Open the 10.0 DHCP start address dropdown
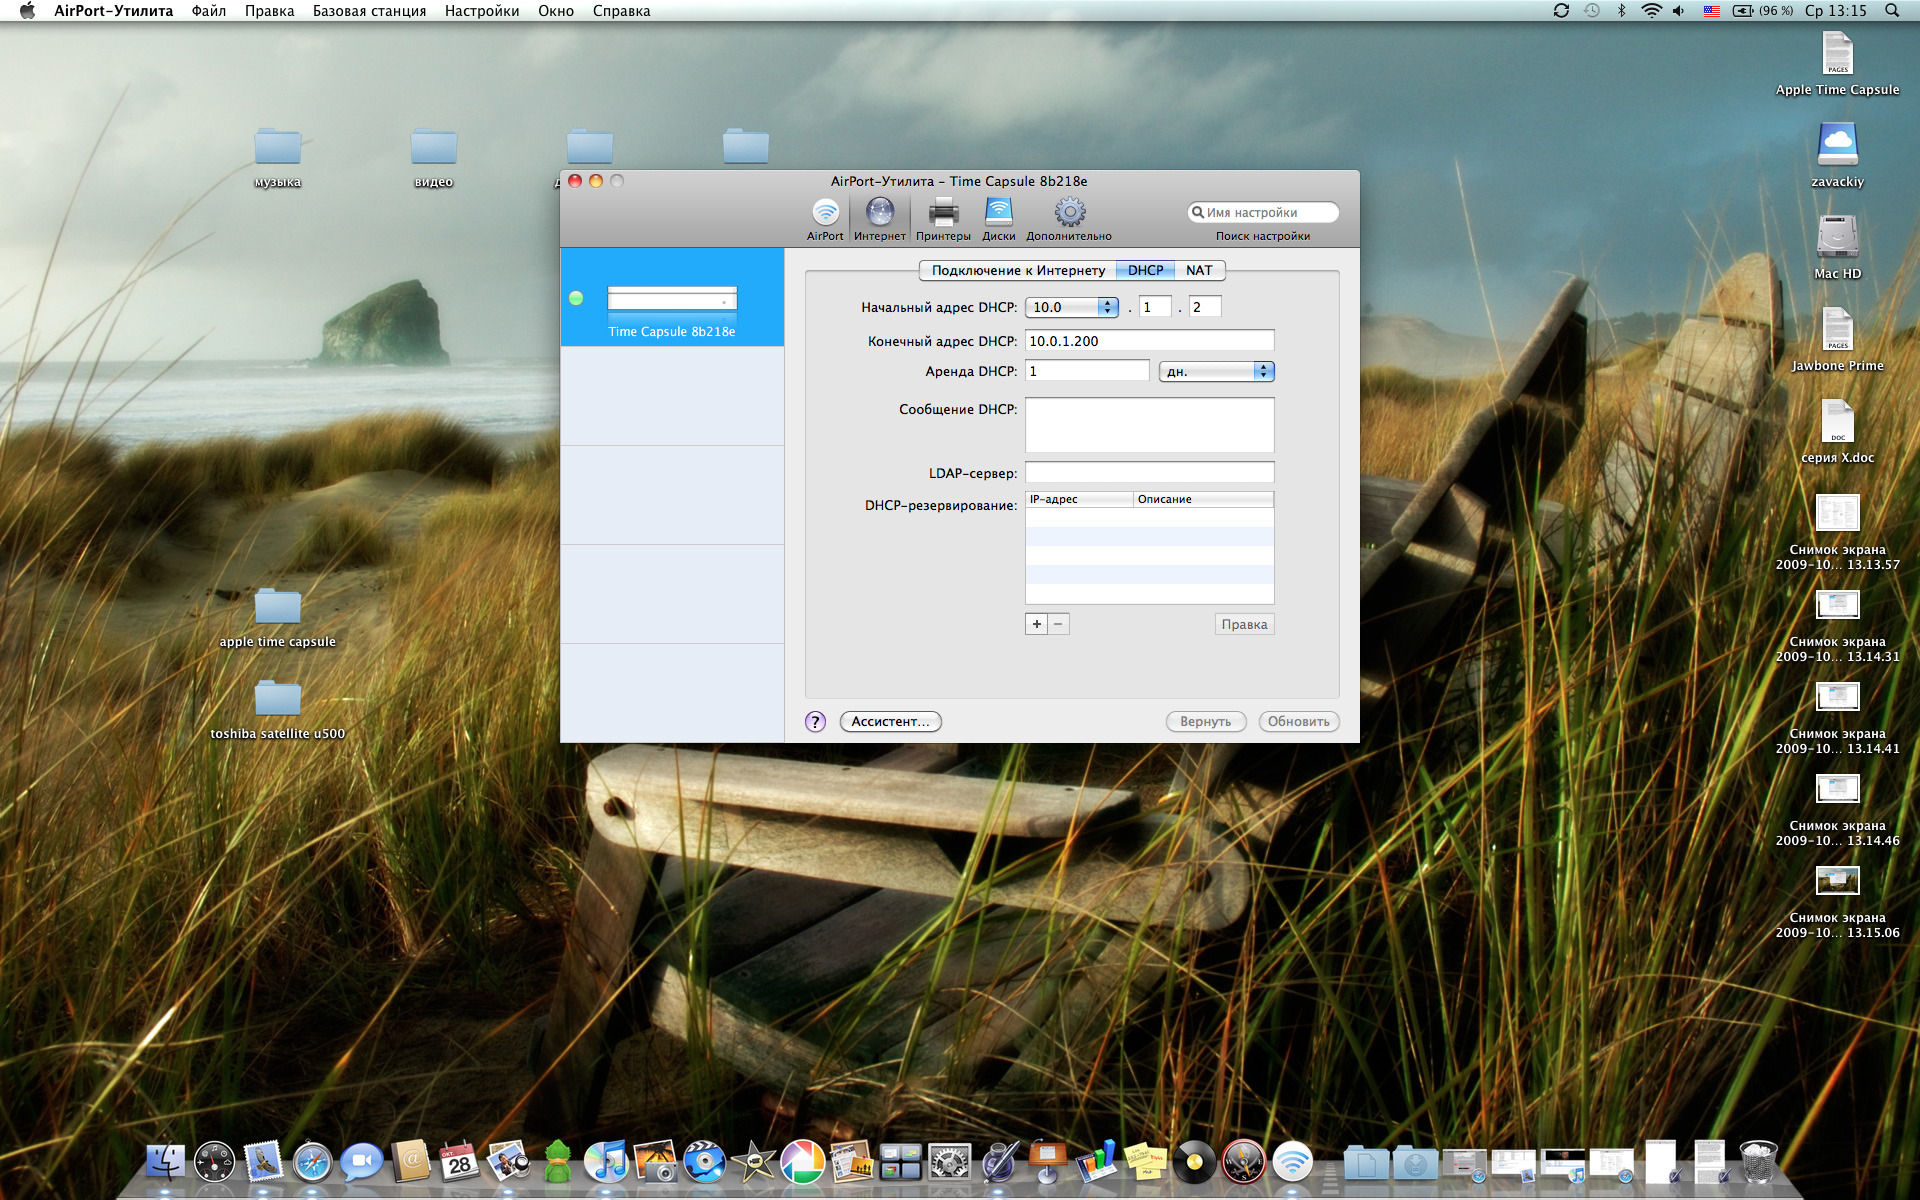 (1072, 307)
